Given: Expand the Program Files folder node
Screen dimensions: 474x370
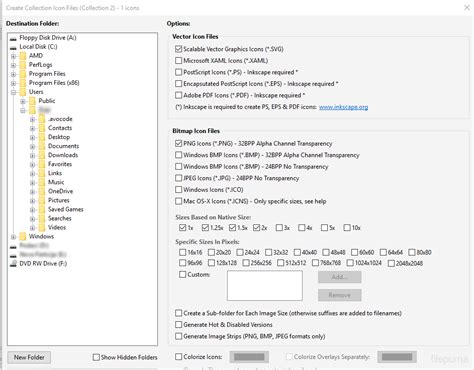Looking at the screenshot, I should pos(13,74).
